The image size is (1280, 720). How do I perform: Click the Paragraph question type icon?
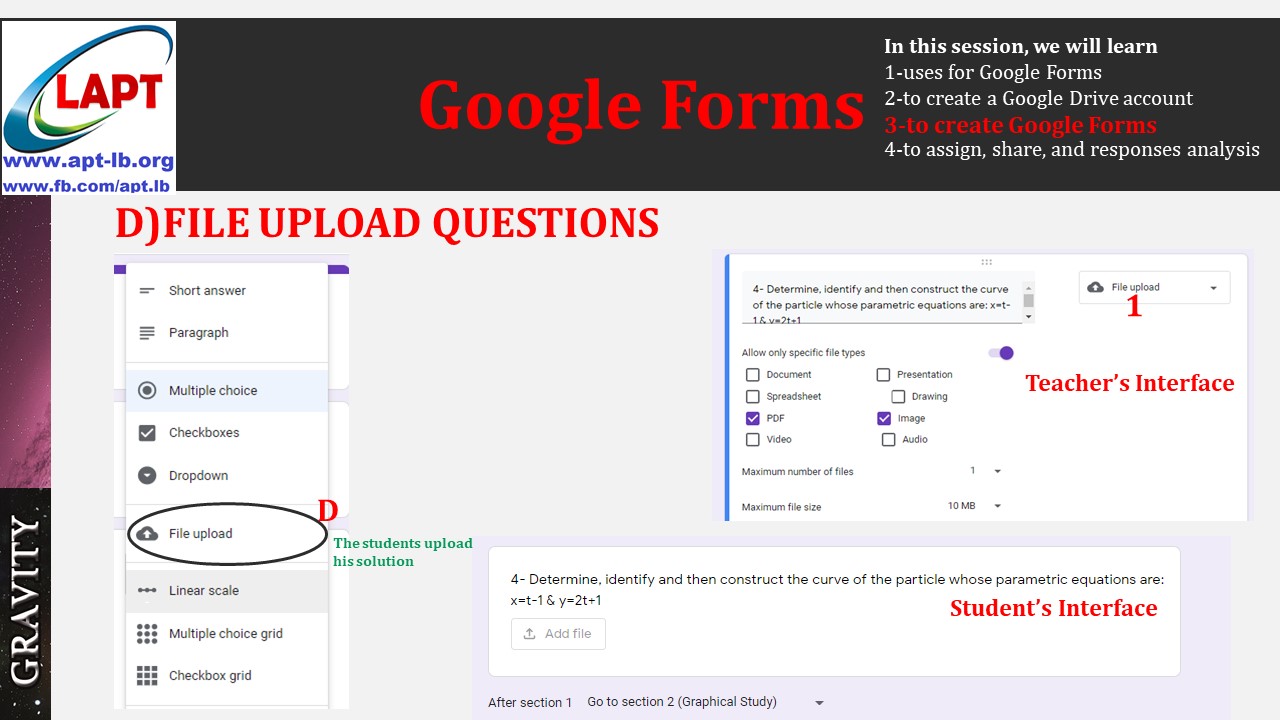145,332
